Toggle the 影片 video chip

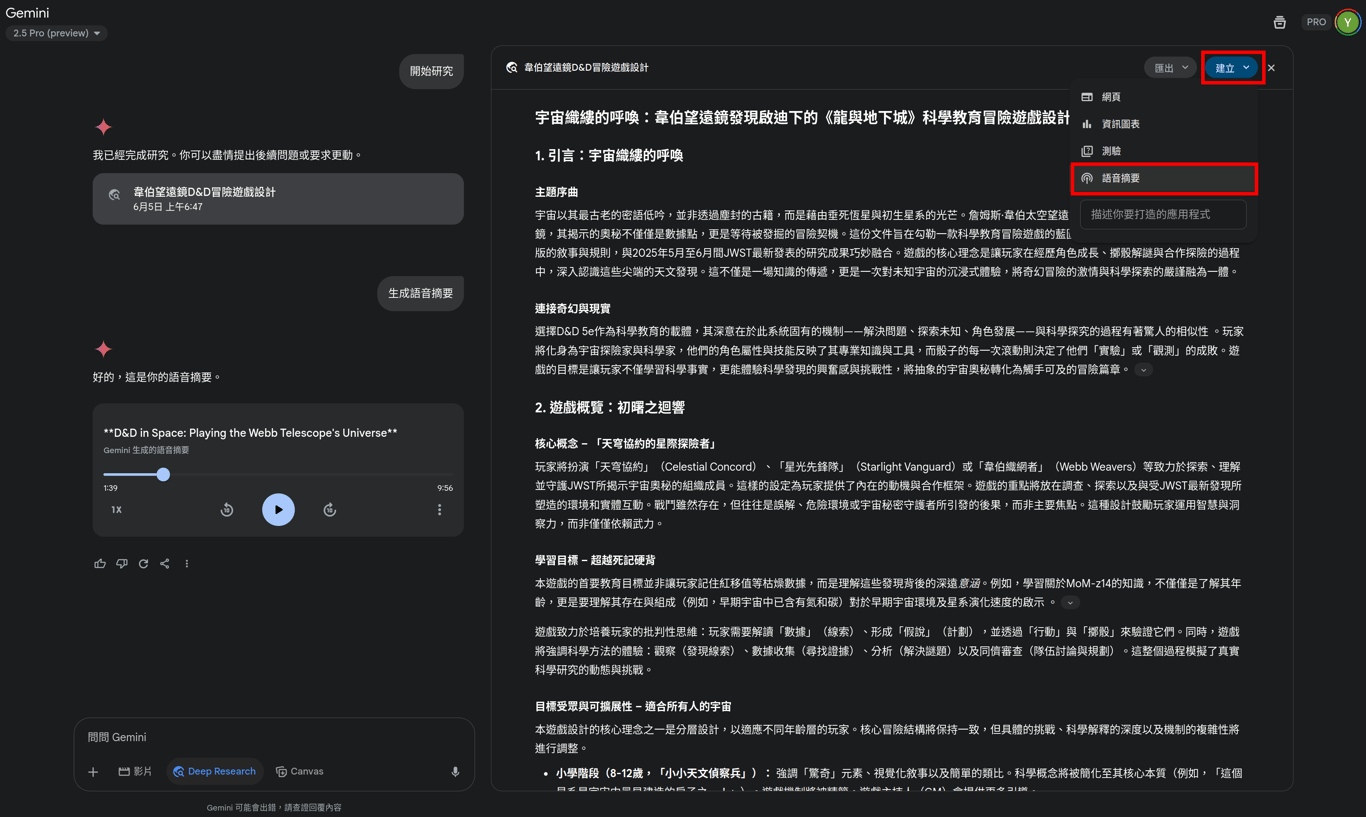tap(135, 772)
